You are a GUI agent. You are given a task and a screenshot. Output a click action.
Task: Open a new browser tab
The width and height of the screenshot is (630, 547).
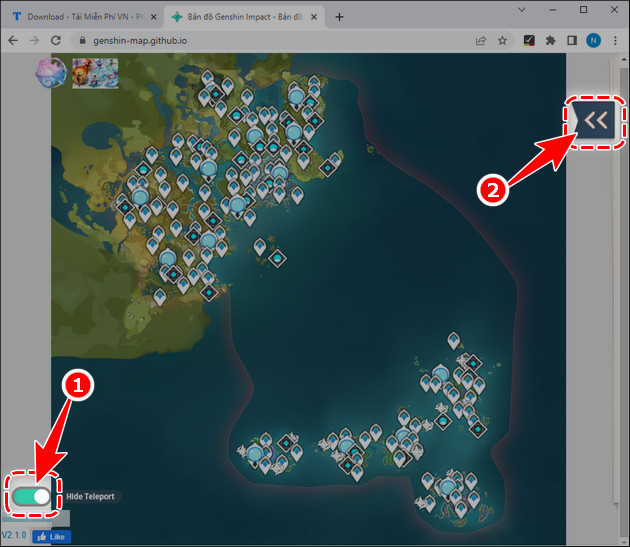click(340, 17)
